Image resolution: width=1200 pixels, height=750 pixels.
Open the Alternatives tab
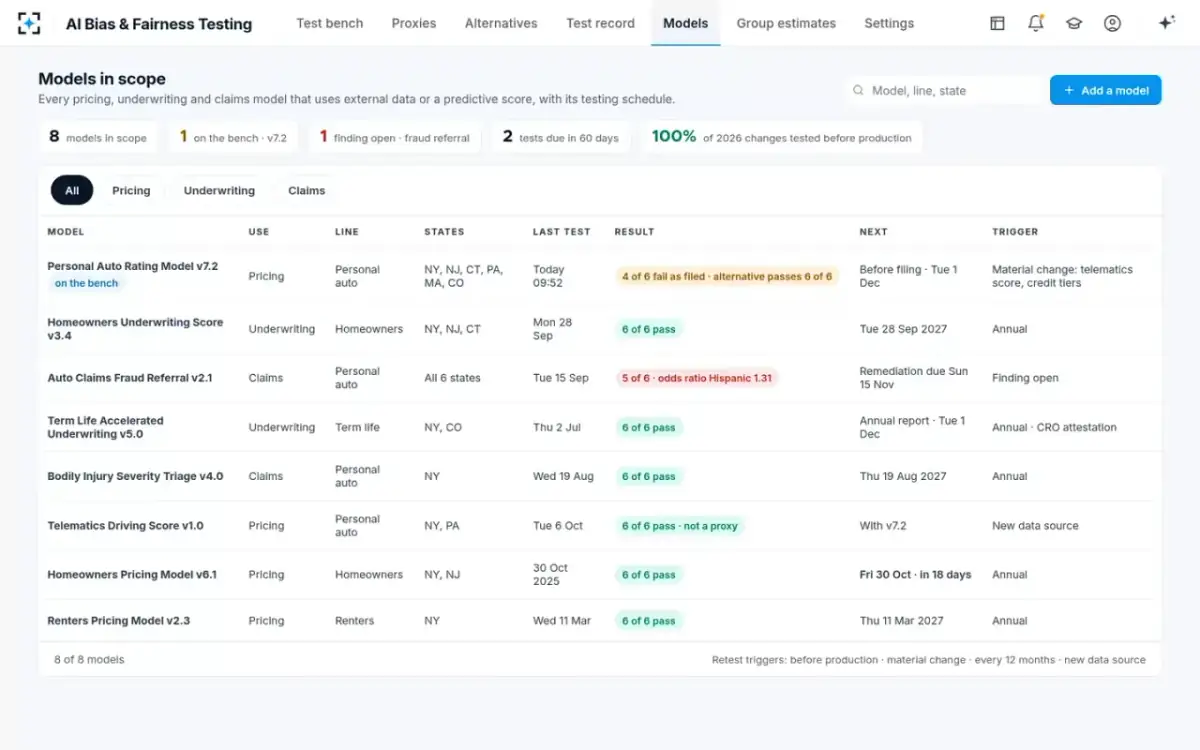501,23
